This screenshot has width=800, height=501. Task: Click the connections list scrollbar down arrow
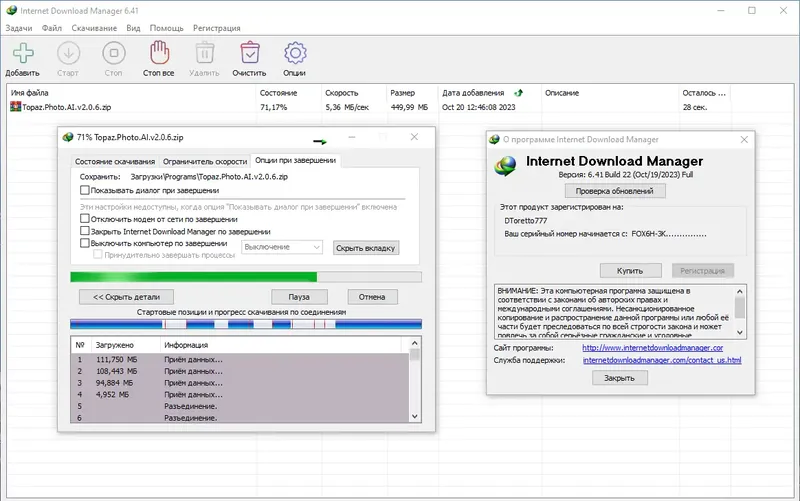click(x=414, y=416)
